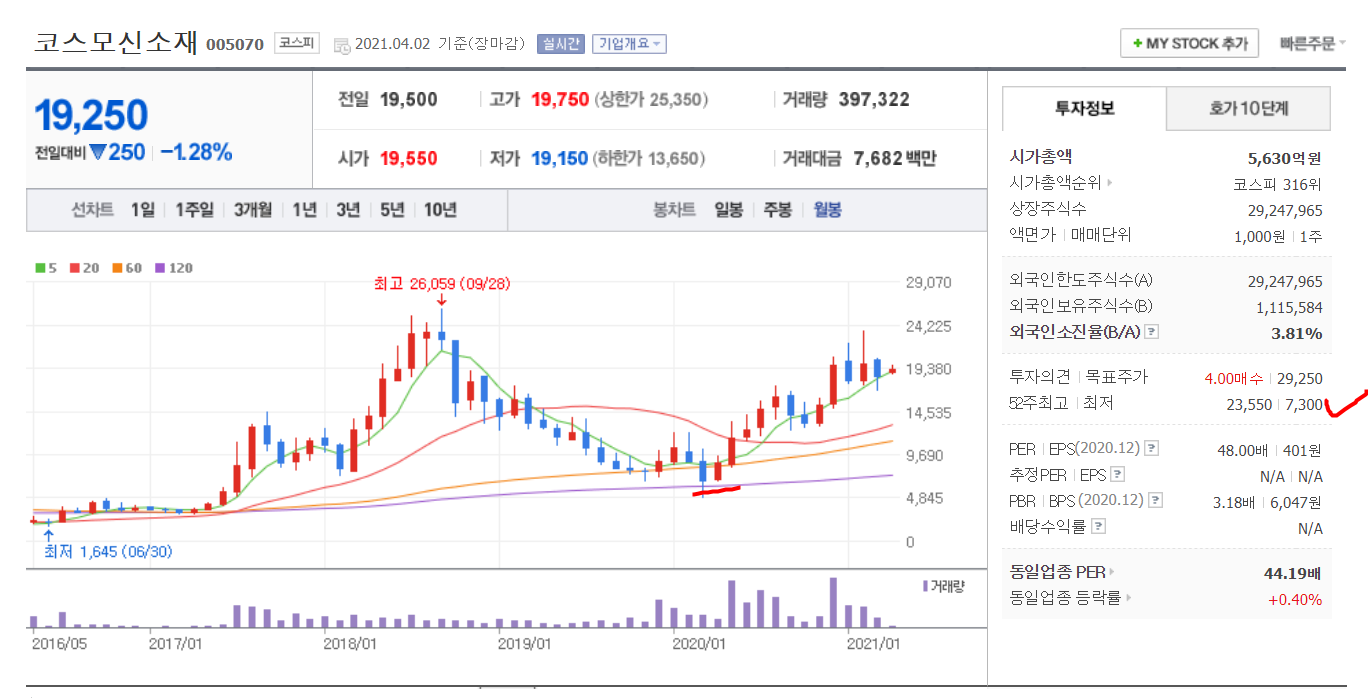Show the 일봉 daily candle chart
Screen dimensions: 1368x698
[728, 210]
